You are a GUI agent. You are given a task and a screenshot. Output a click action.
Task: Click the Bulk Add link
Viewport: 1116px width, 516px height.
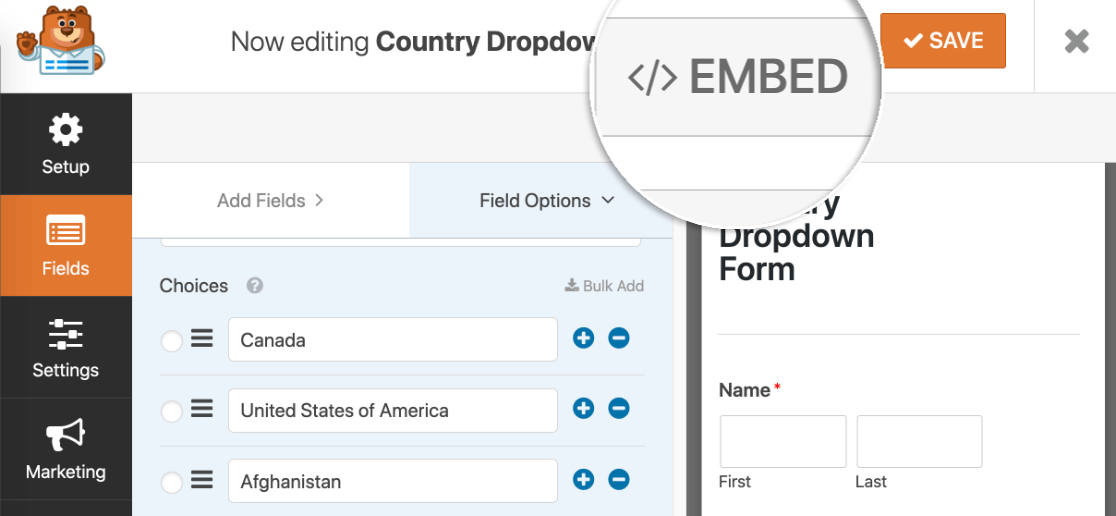click(604, 286)
